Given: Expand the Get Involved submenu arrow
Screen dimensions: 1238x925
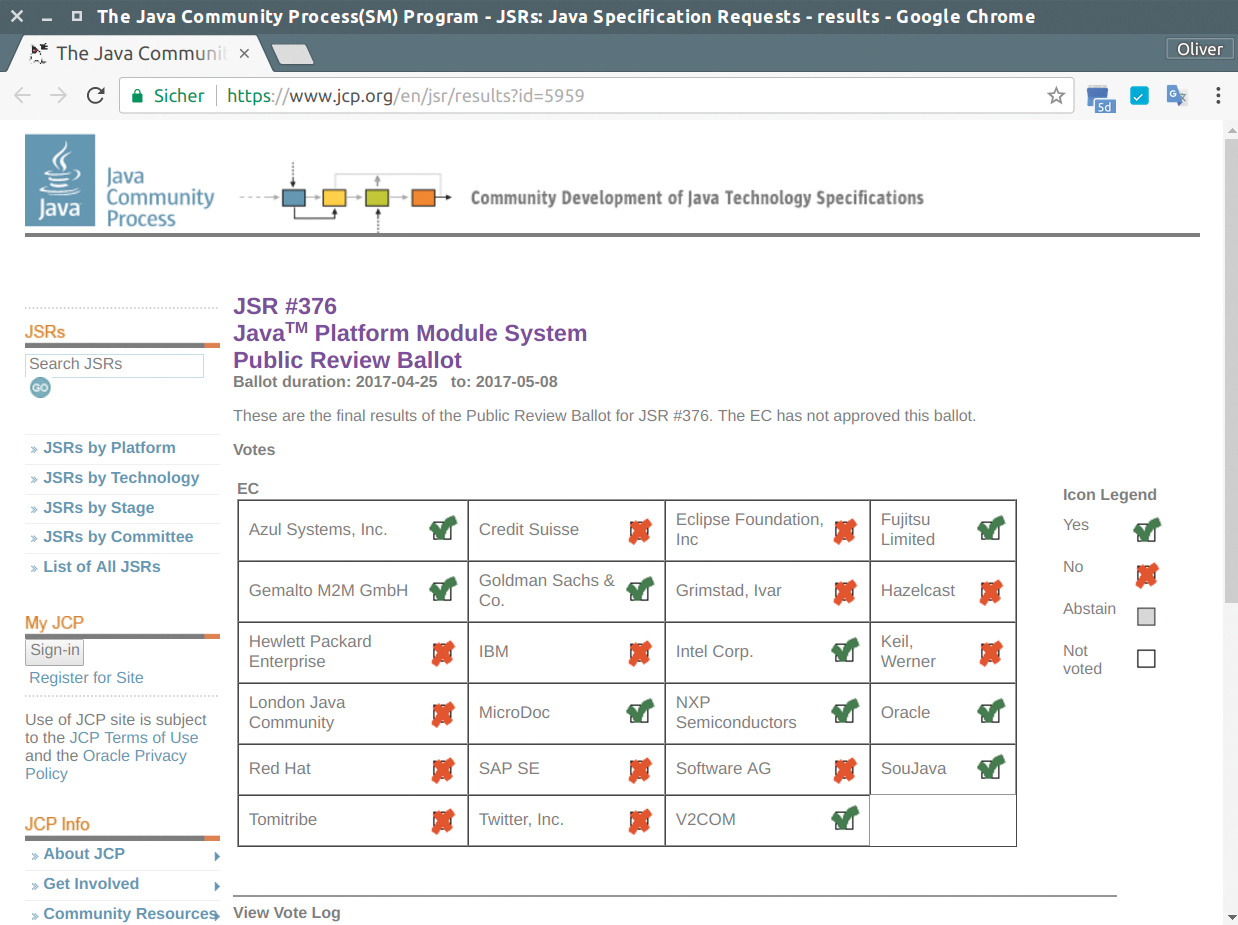Looking at the screenshot, I should pos(216,886).
